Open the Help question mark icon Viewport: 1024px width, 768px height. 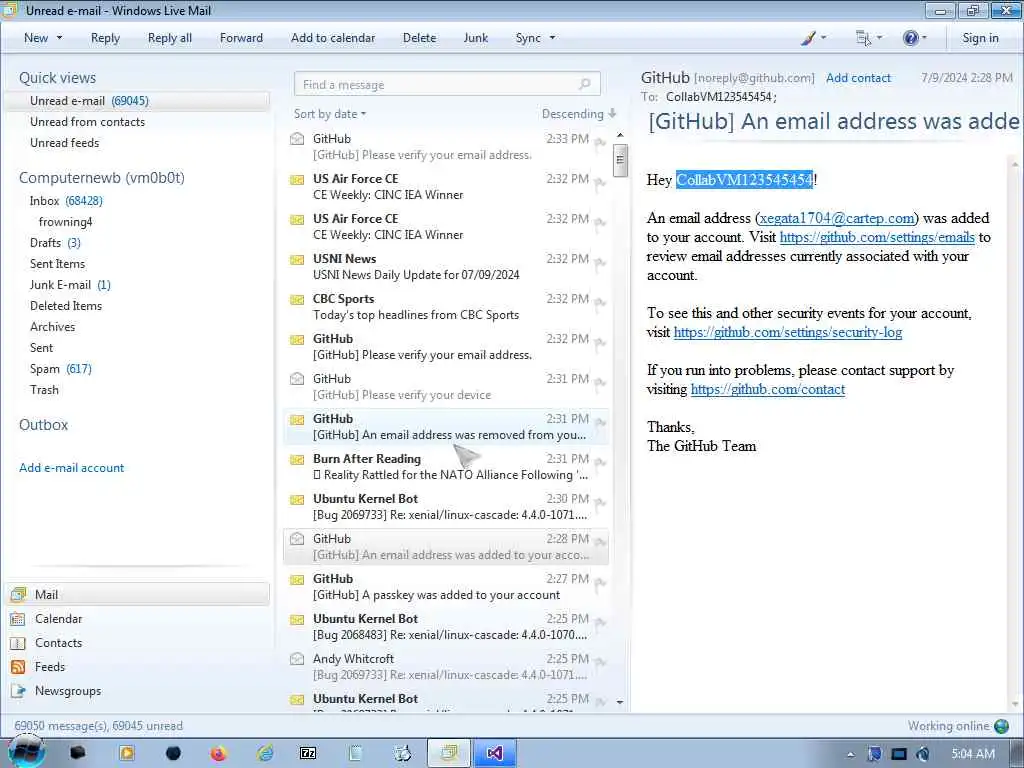pyautogui.click(x=910, y=39)
